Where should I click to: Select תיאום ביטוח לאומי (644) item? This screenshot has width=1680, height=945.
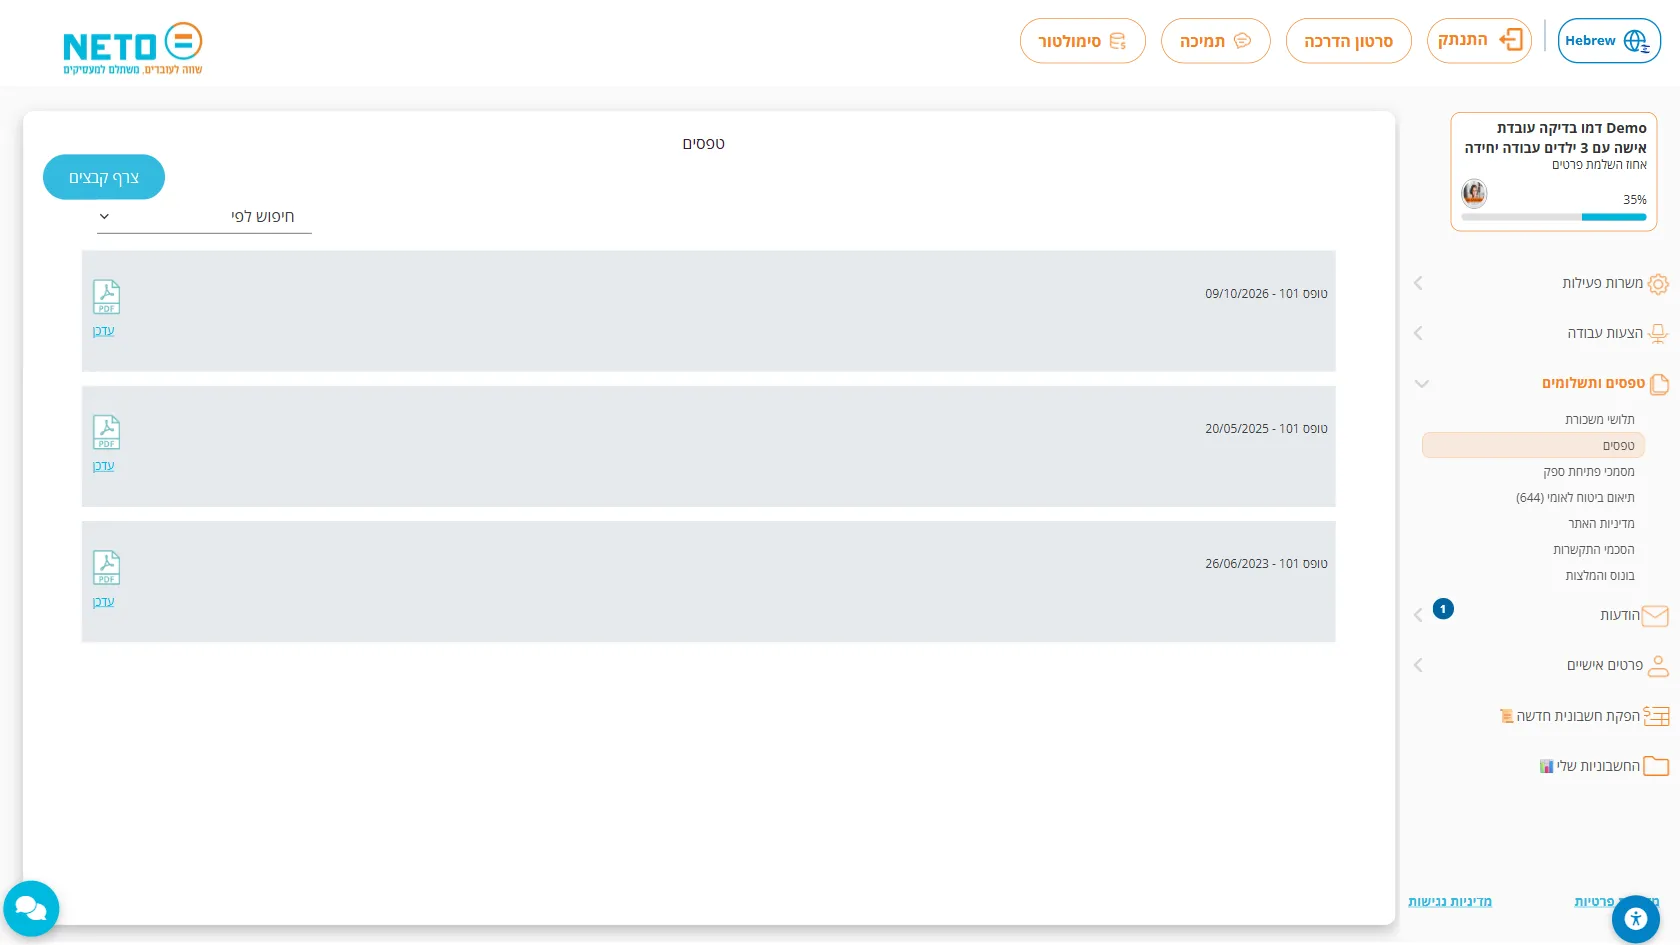(x=1575, y=498)
